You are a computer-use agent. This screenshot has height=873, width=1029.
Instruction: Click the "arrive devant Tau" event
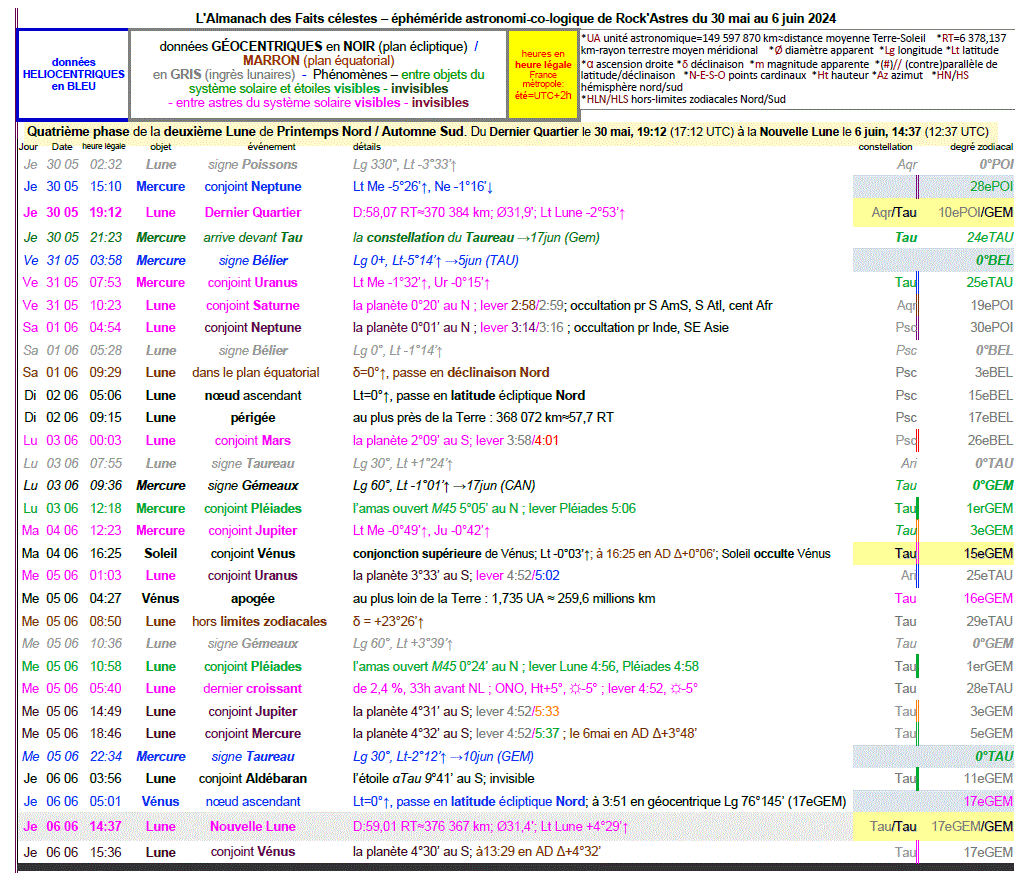point(253,237)
